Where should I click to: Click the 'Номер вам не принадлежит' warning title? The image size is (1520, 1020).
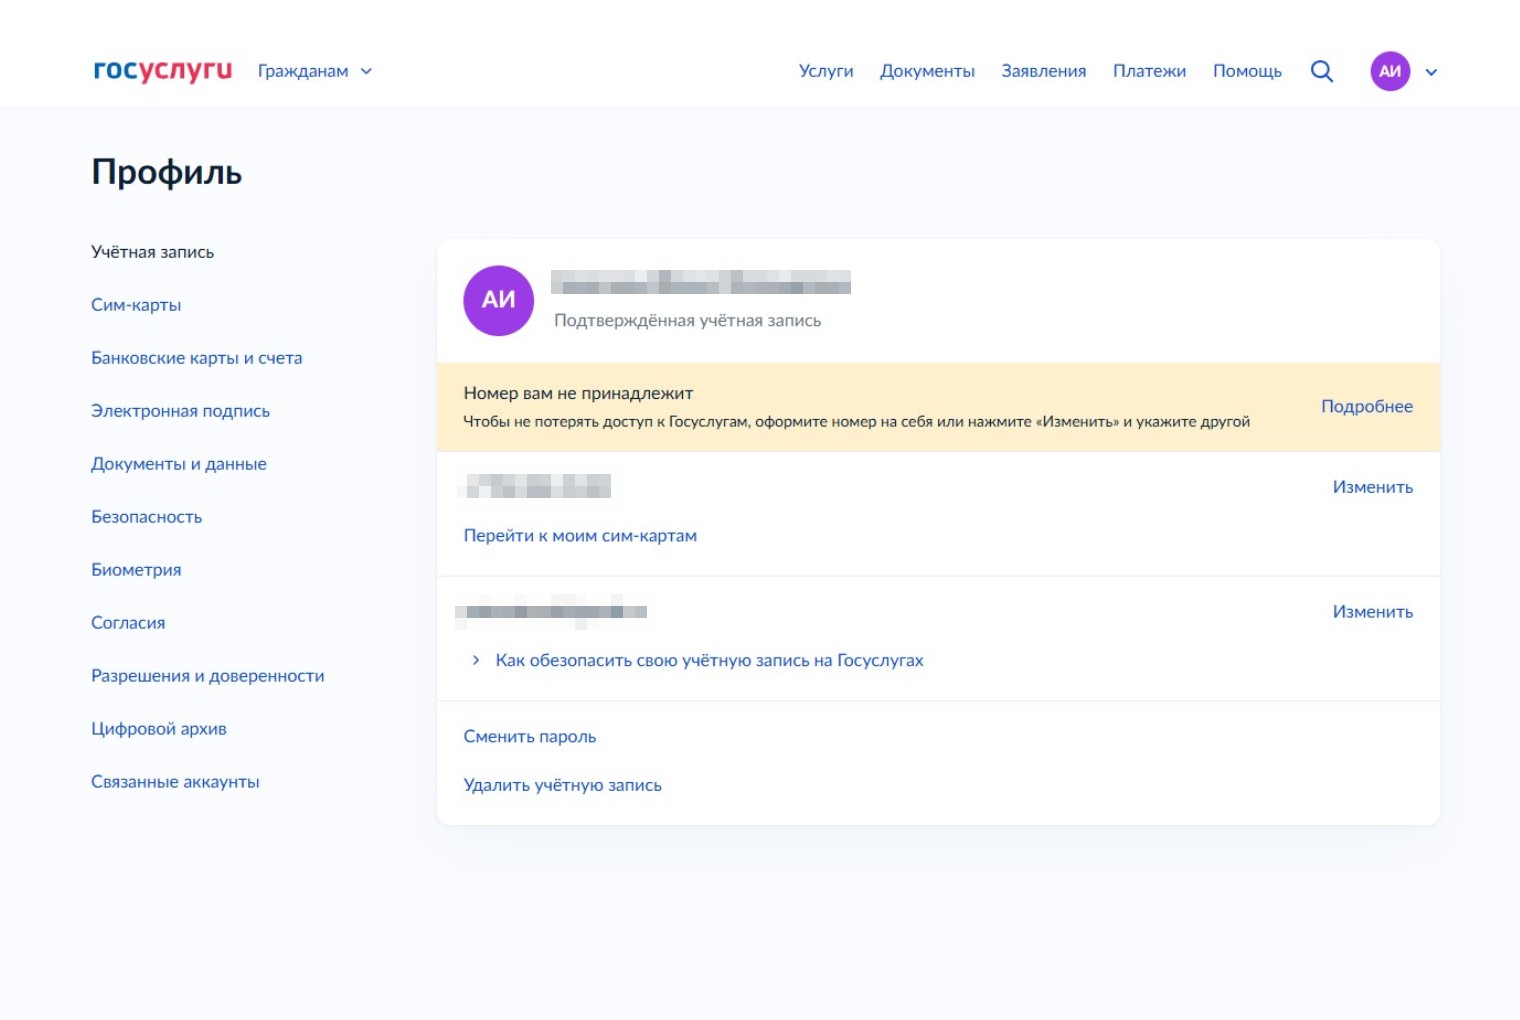tap(578, 393)
